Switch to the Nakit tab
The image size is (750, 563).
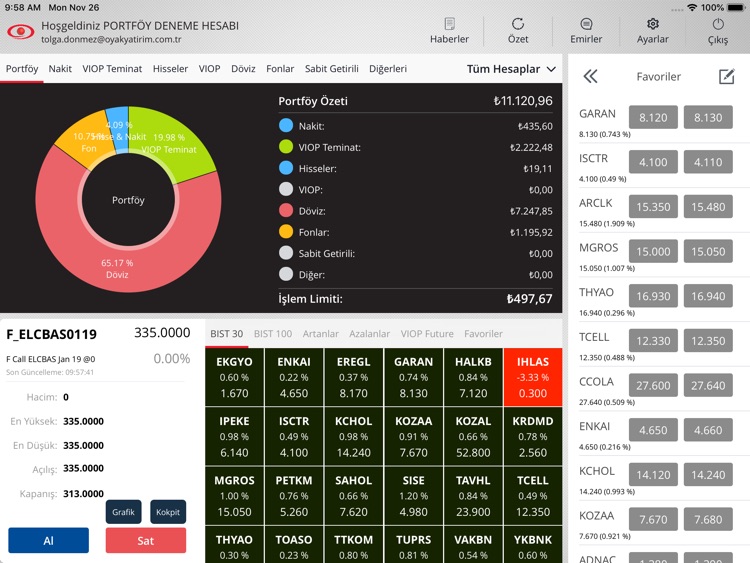tap(60, 69)
